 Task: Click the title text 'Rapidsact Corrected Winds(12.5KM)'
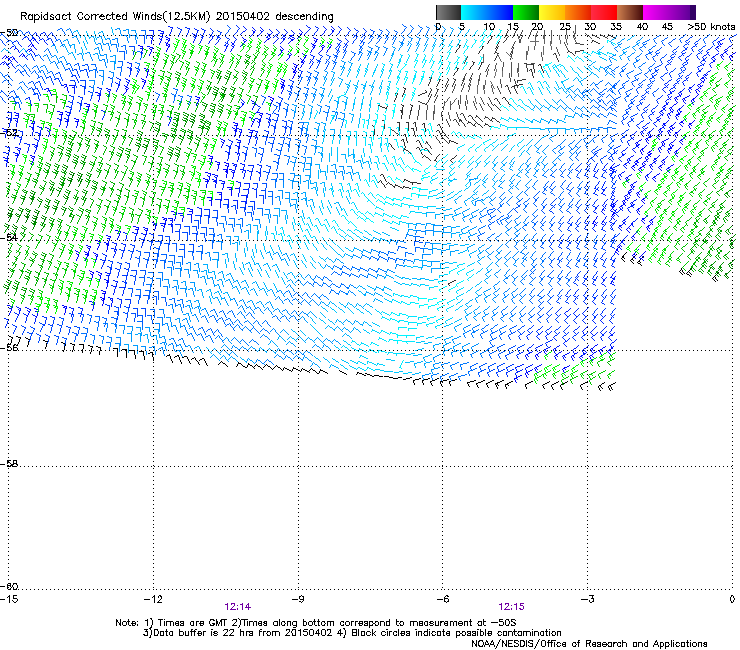point(115,17)
